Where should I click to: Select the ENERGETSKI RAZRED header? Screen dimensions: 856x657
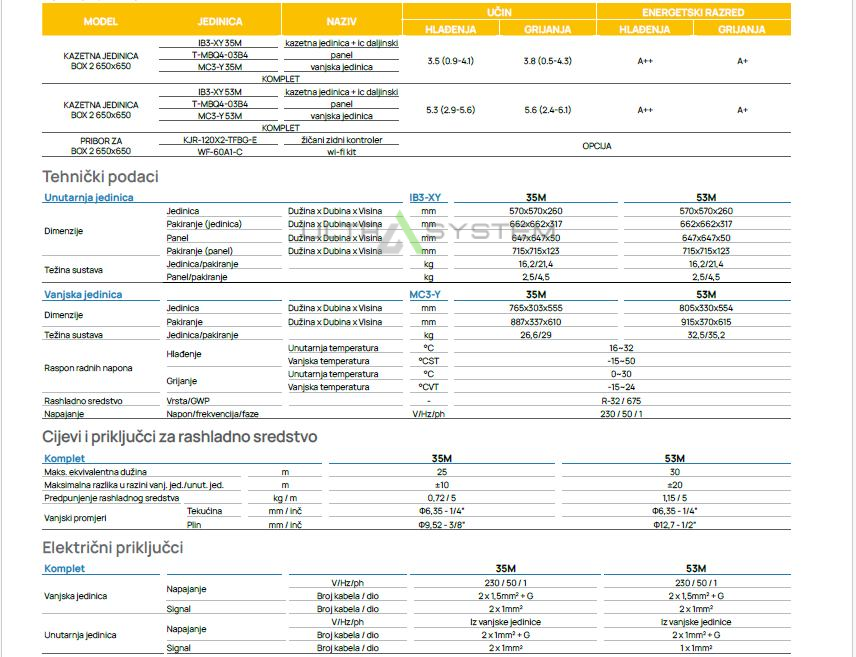point(693,12)
